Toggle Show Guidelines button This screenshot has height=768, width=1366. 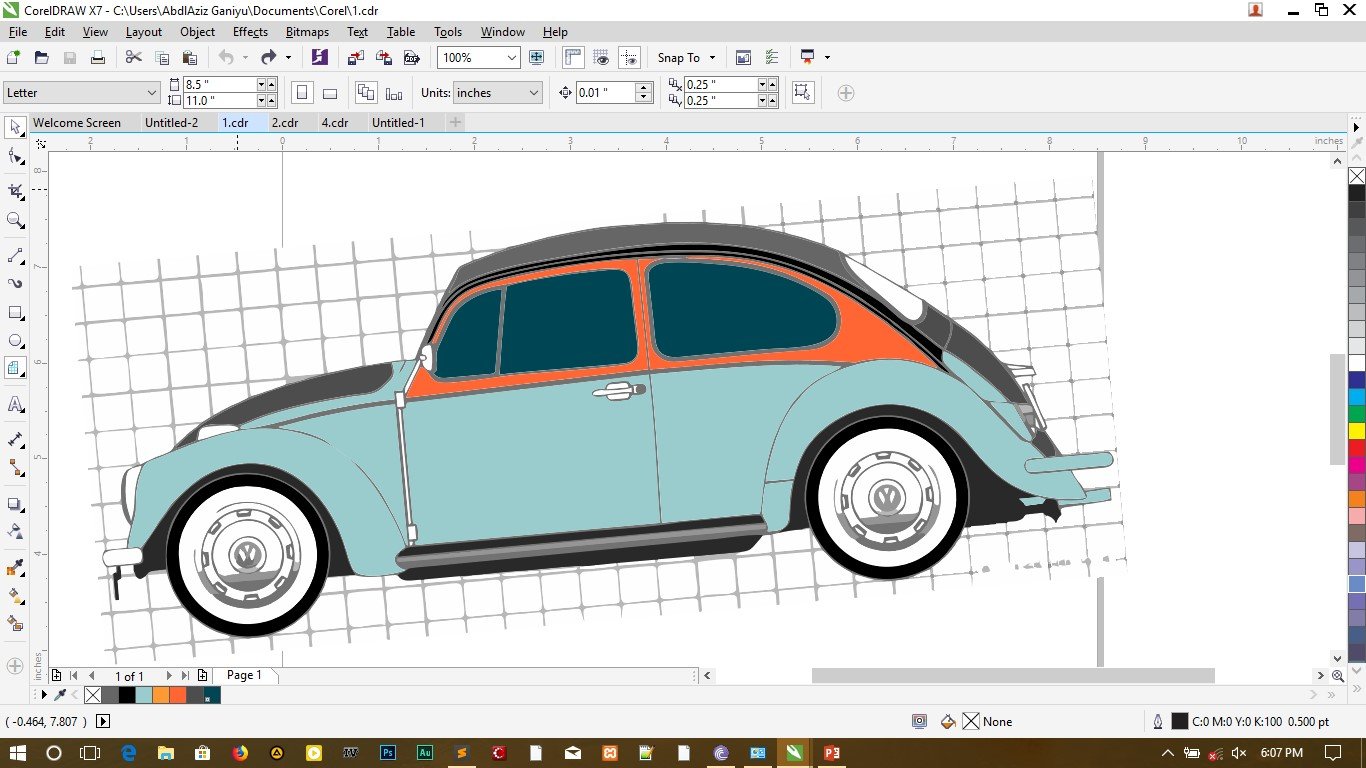(629, 58)
